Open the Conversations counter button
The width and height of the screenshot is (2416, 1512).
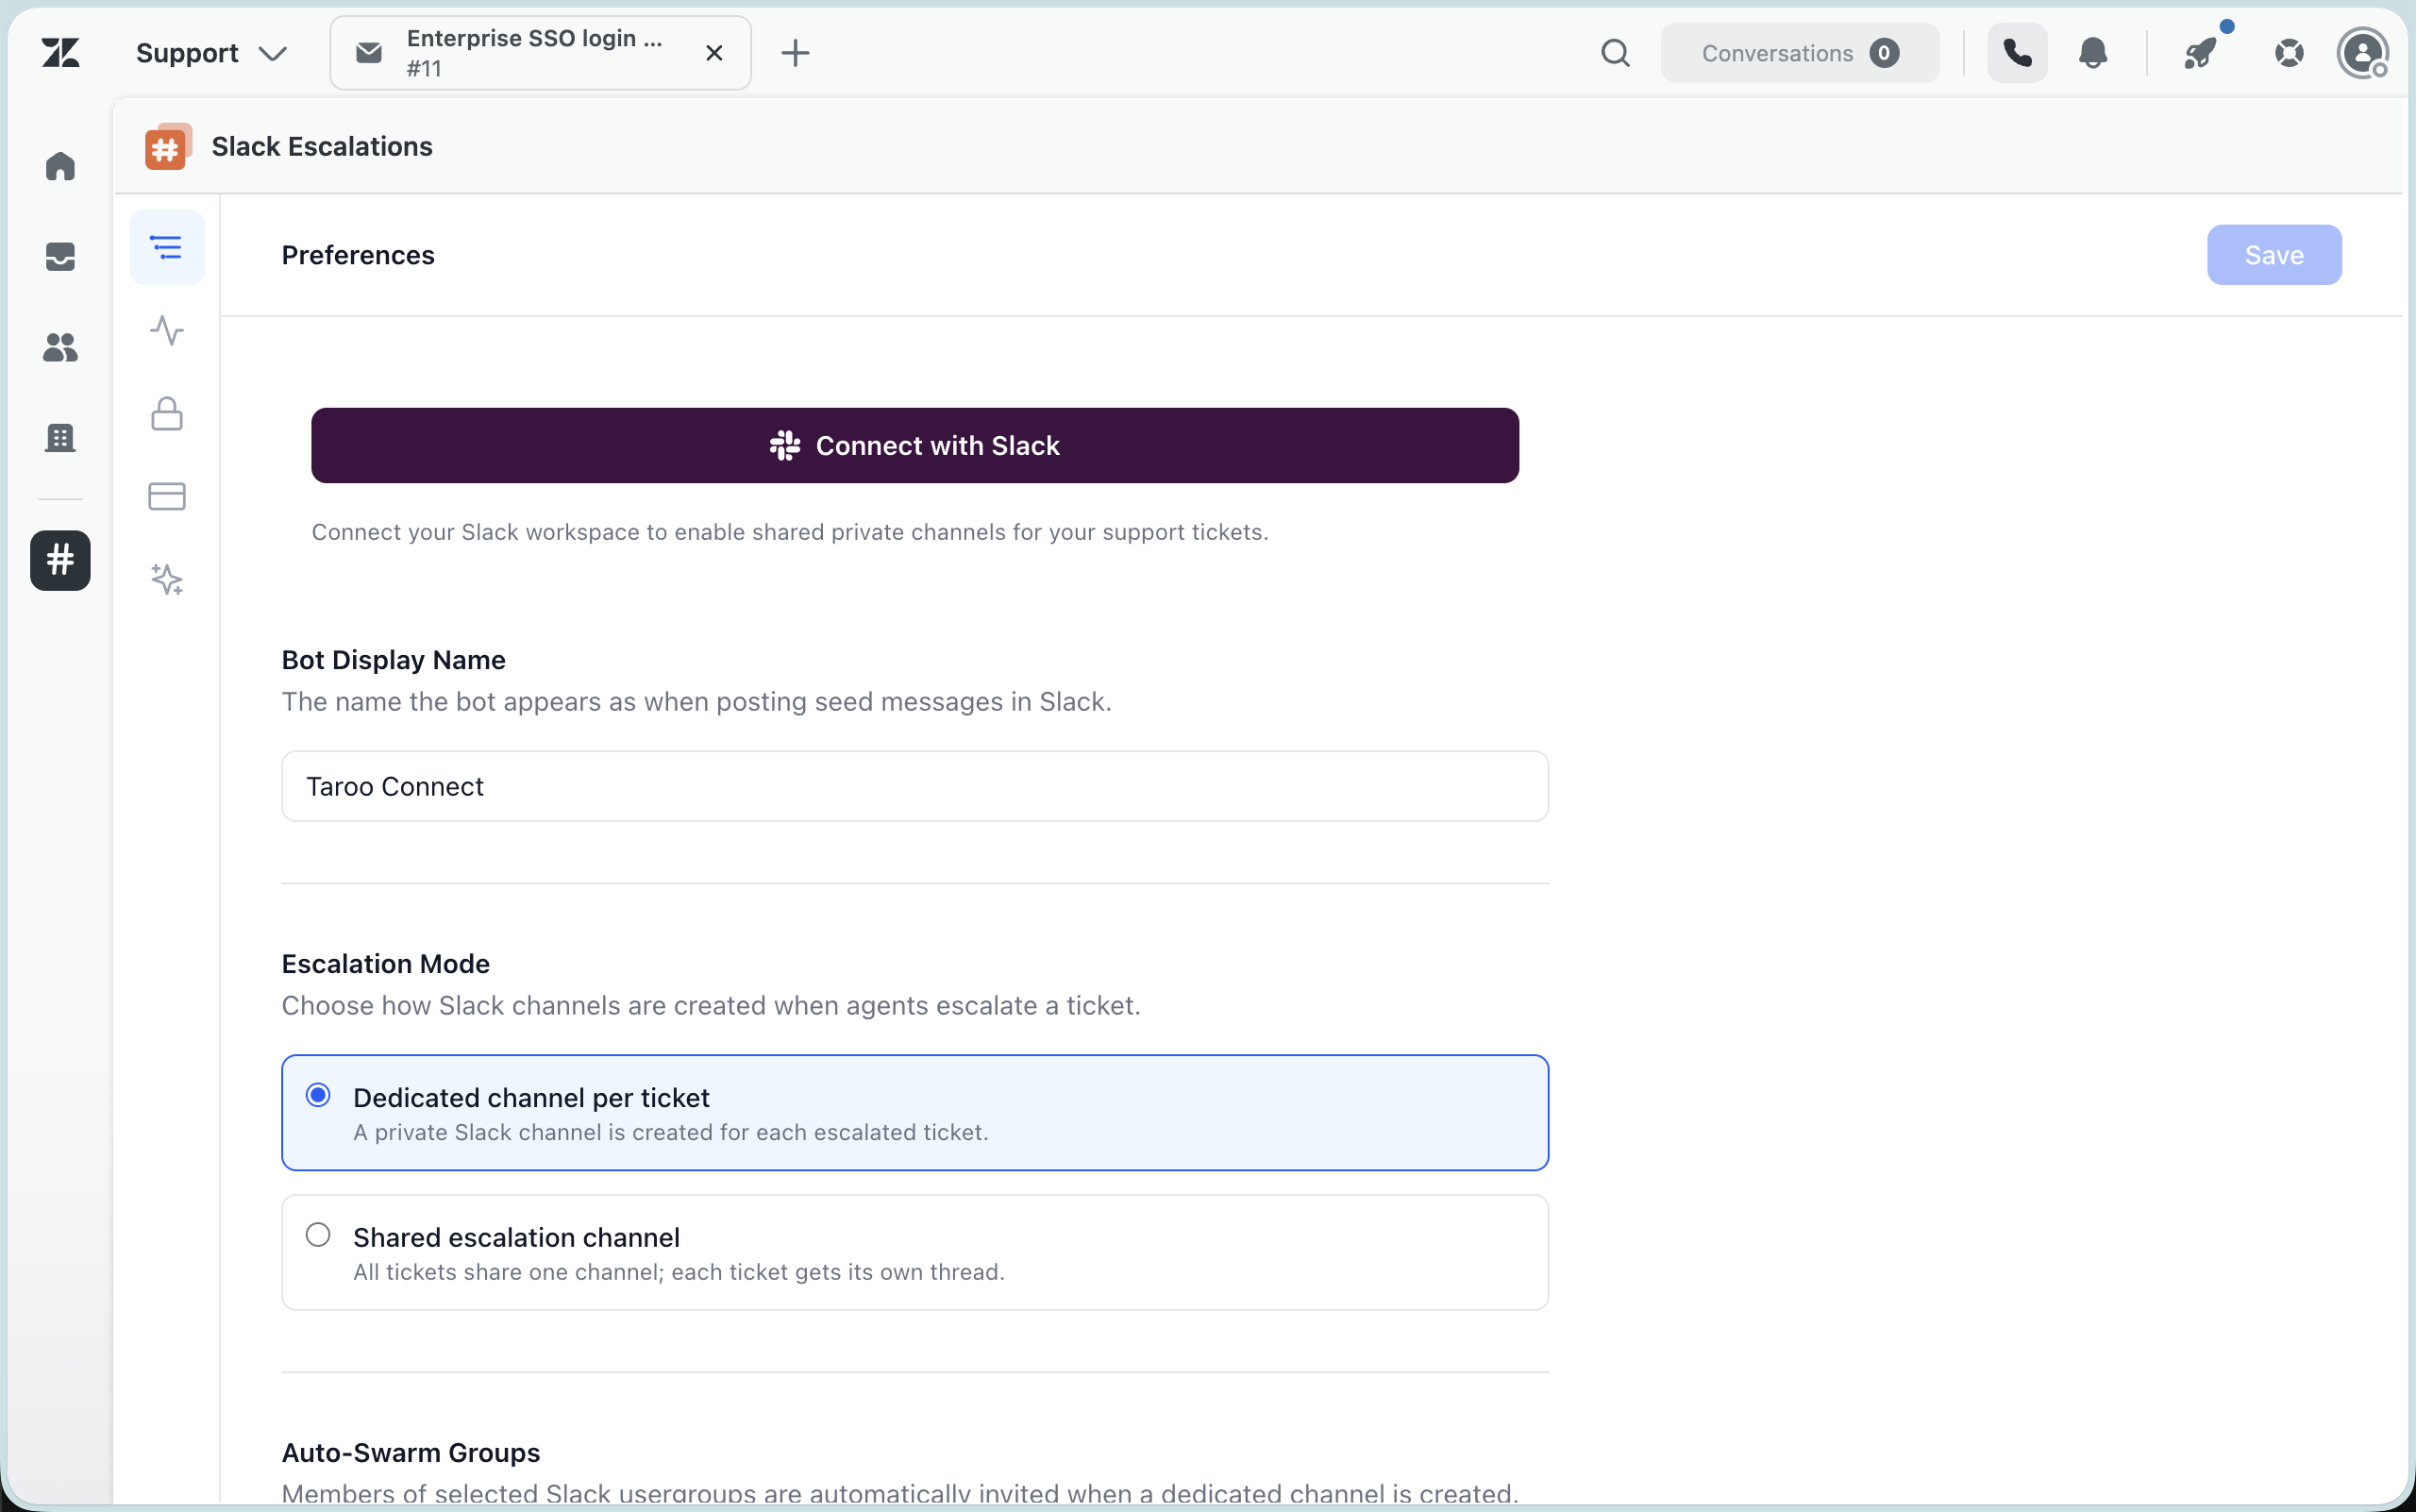1800,53
